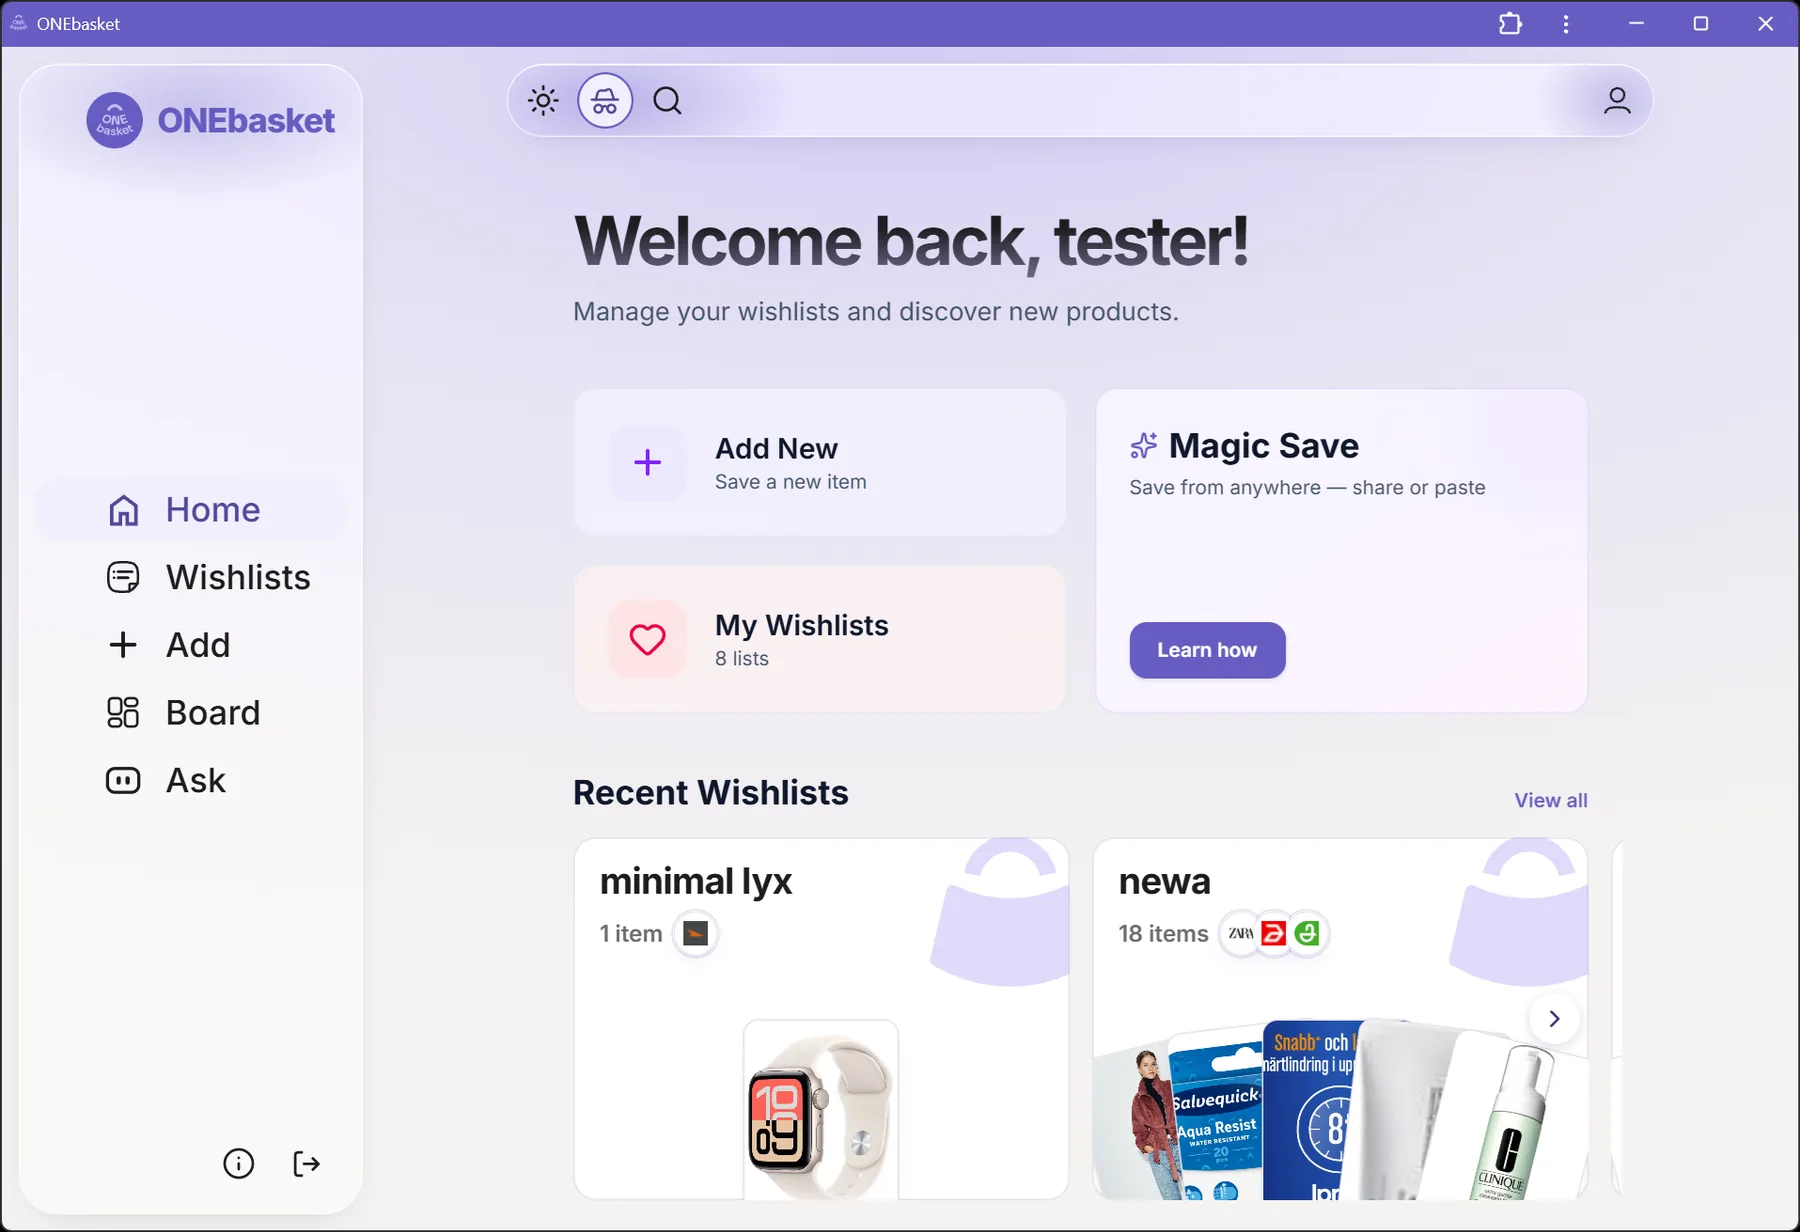The image size is (1800, 1232).
Task: Click the My Wishlists heart icon
Action: pyautogui.click(x=648, y=639)
